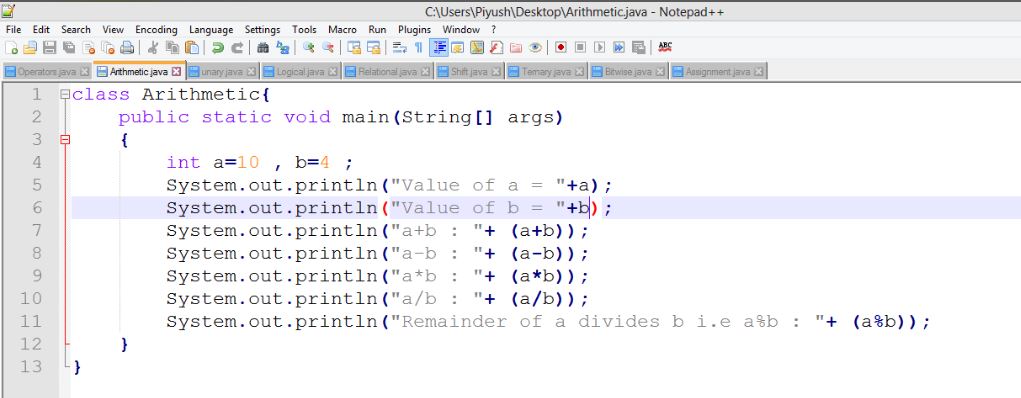This screenshot has height=398, width=1021.
Task: Click the Save Recorded Macro icon
Action: coord(638,48)
